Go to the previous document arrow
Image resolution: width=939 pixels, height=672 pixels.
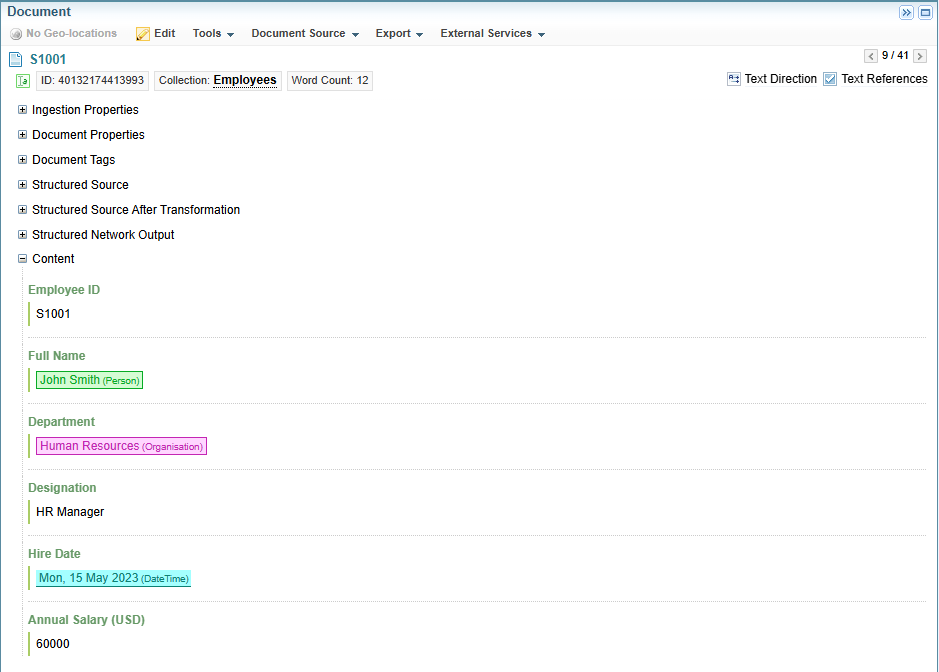pyautogui.click(x=871, y=56)
